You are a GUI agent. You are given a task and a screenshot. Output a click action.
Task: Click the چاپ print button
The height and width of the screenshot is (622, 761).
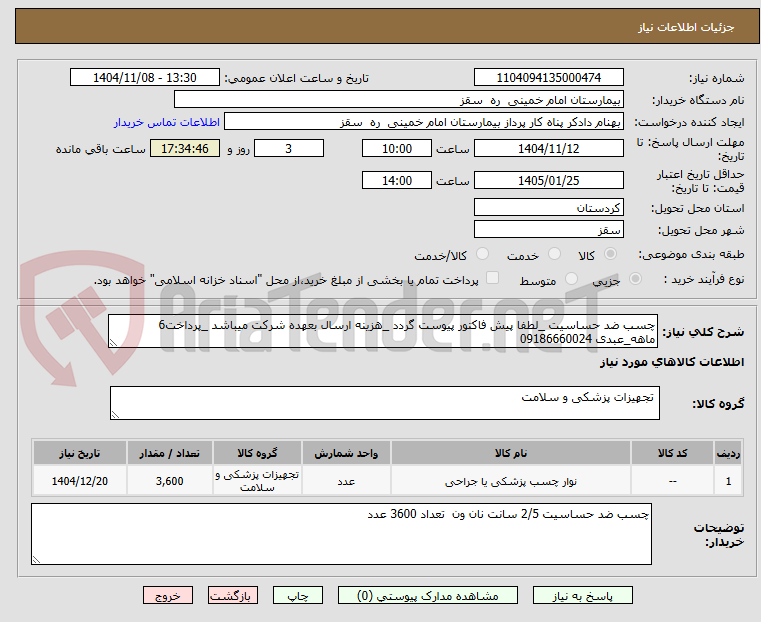click(298, 595)
